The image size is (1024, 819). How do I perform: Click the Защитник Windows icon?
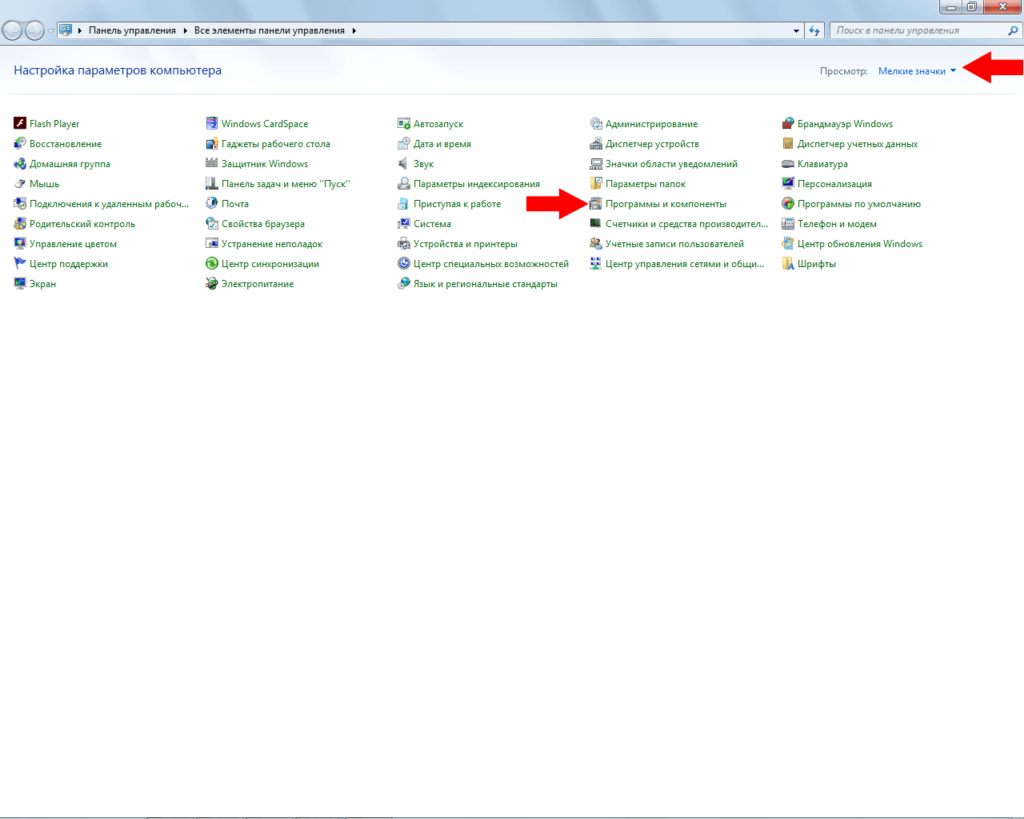pos(212,163)
